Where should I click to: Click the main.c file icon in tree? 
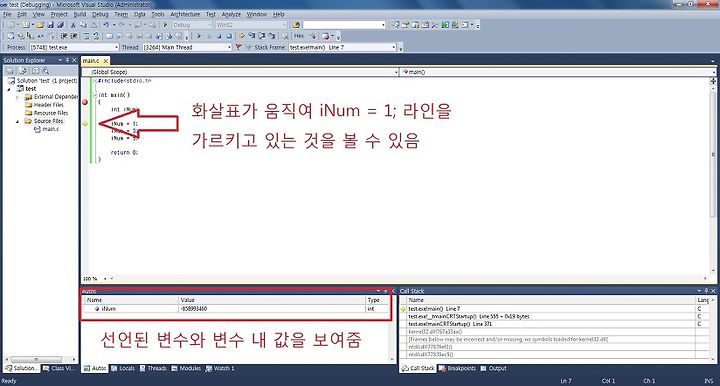point(37,129)
